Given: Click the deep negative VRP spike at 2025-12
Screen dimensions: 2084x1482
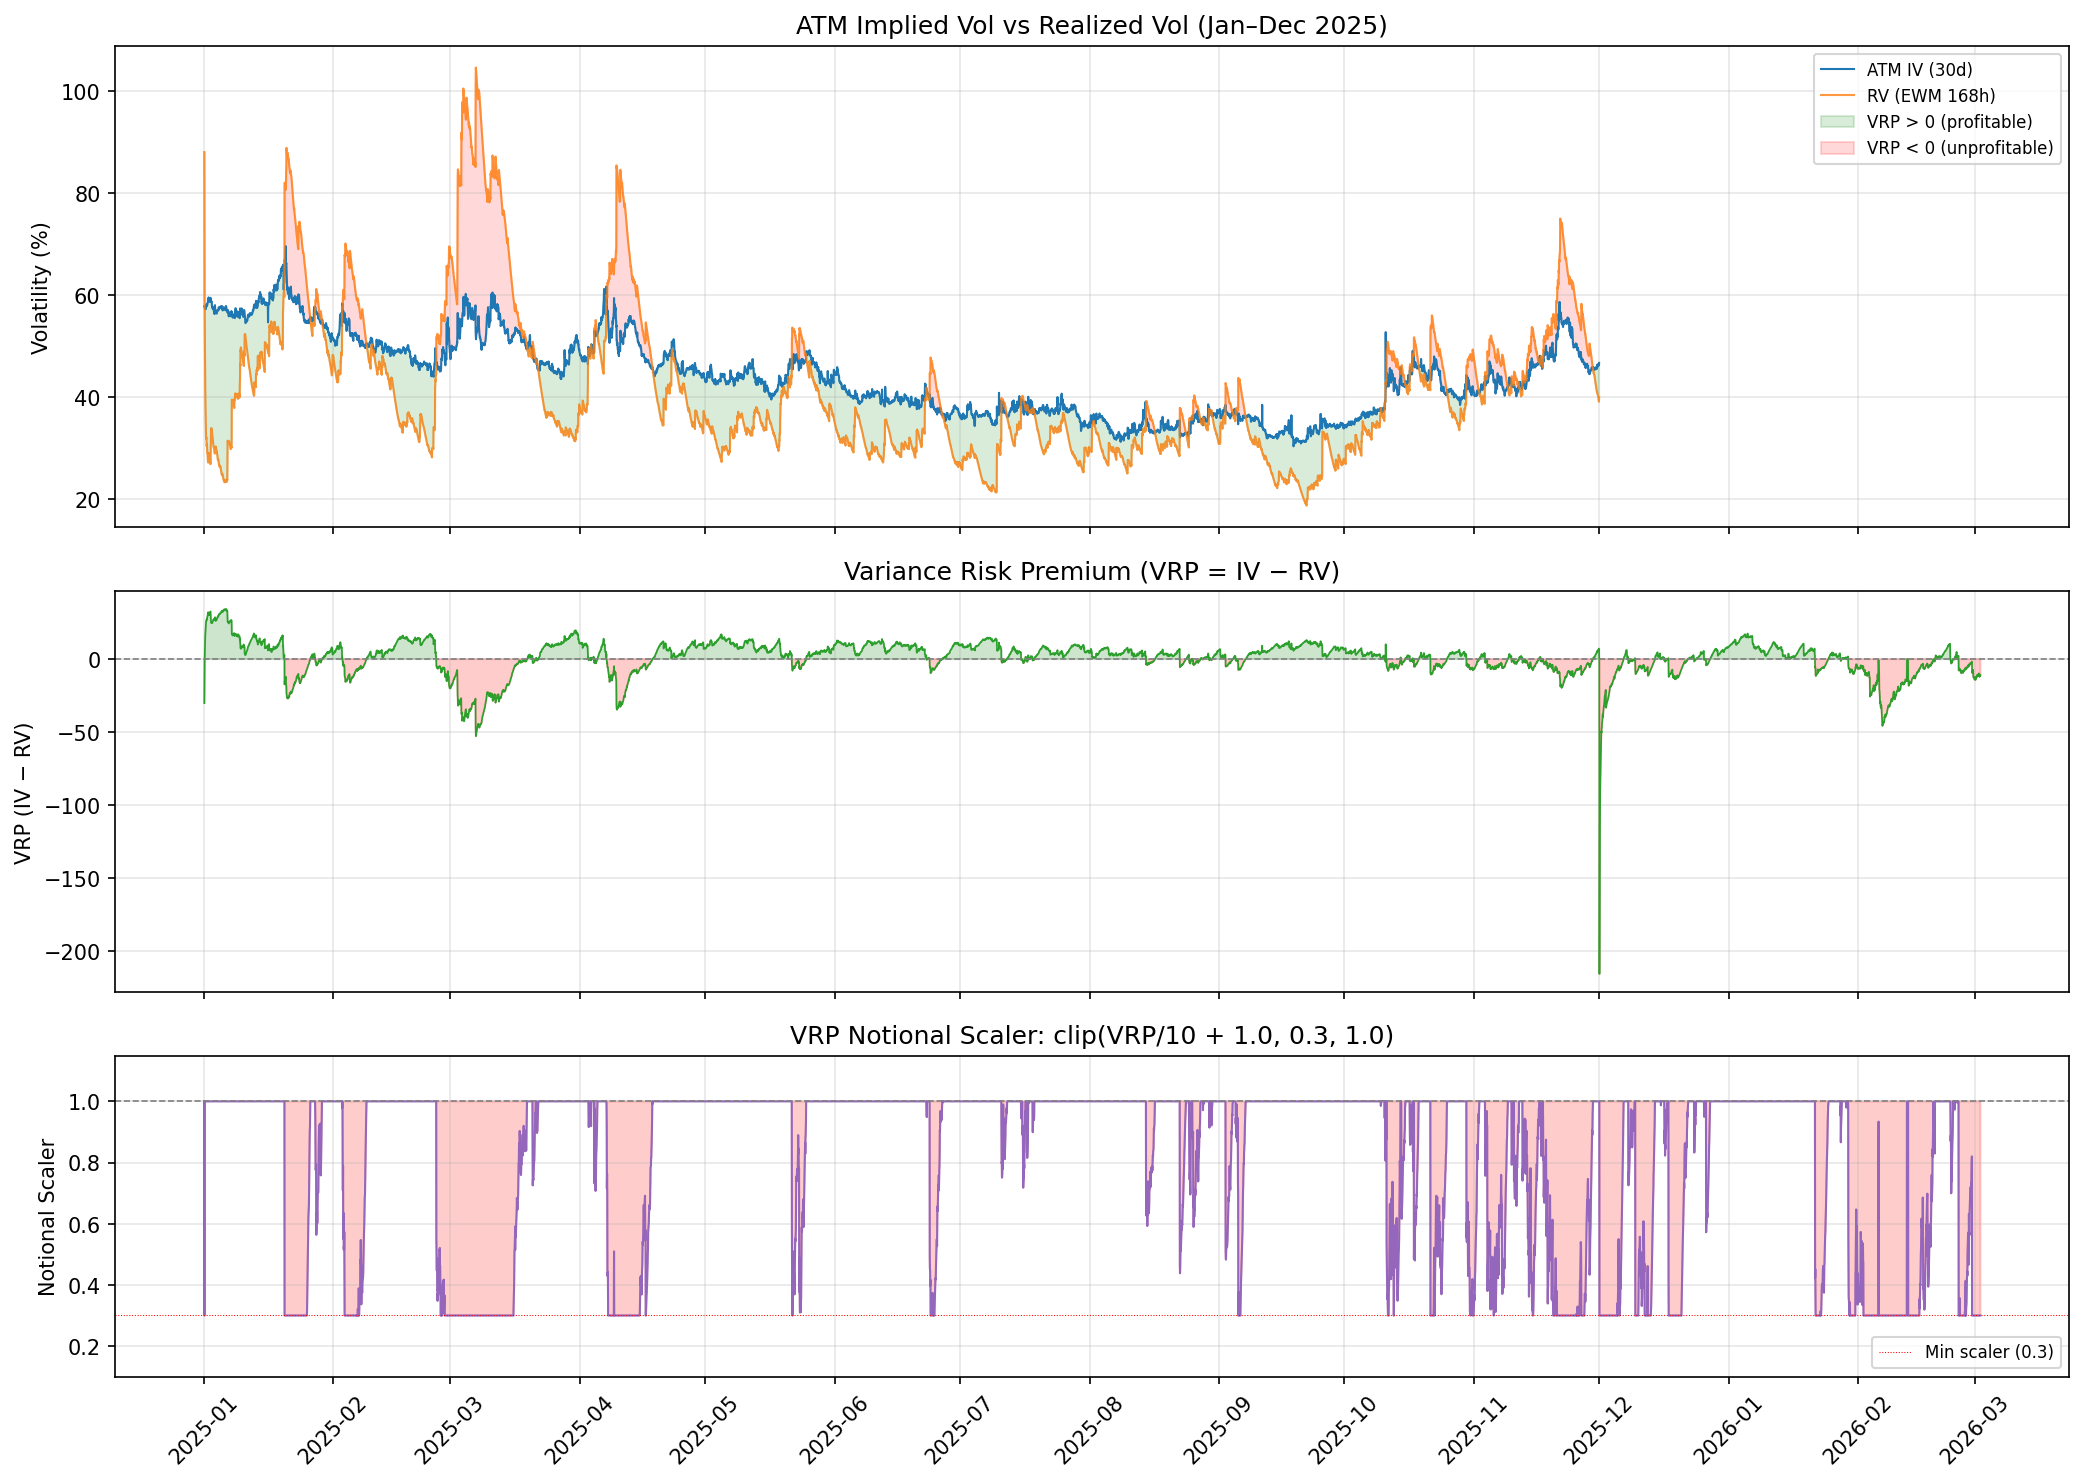Looking at the screenshot, I should pos(1599,970).
